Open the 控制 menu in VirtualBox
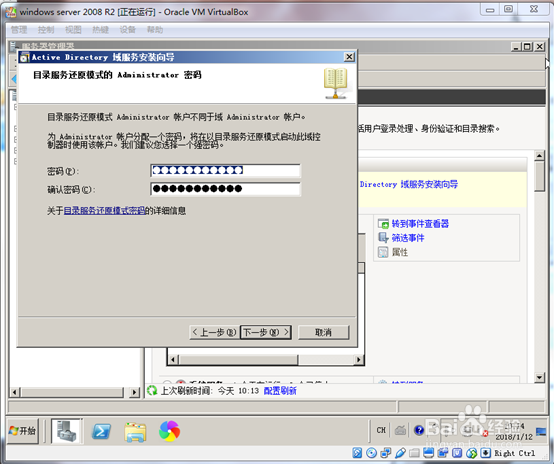The image size is (554, 464). coord(46,30)
